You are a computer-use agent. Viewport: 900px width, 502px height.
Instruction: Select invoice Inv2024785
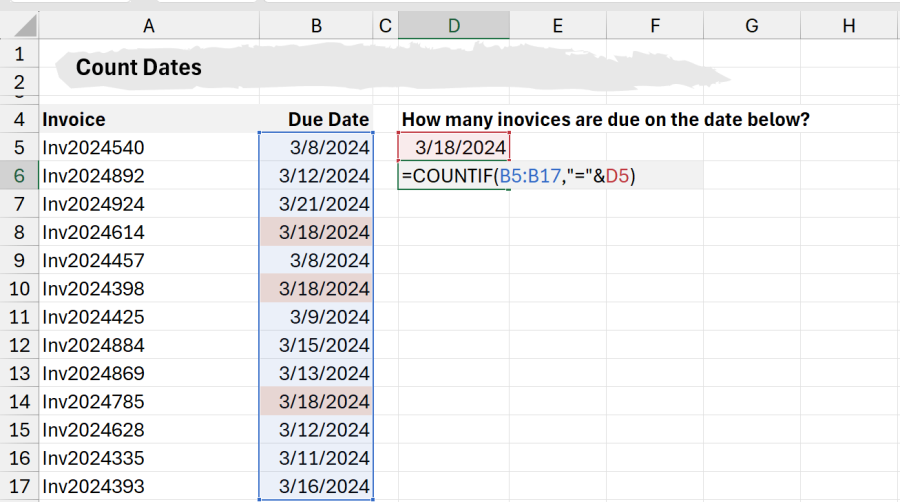[149, 402]
